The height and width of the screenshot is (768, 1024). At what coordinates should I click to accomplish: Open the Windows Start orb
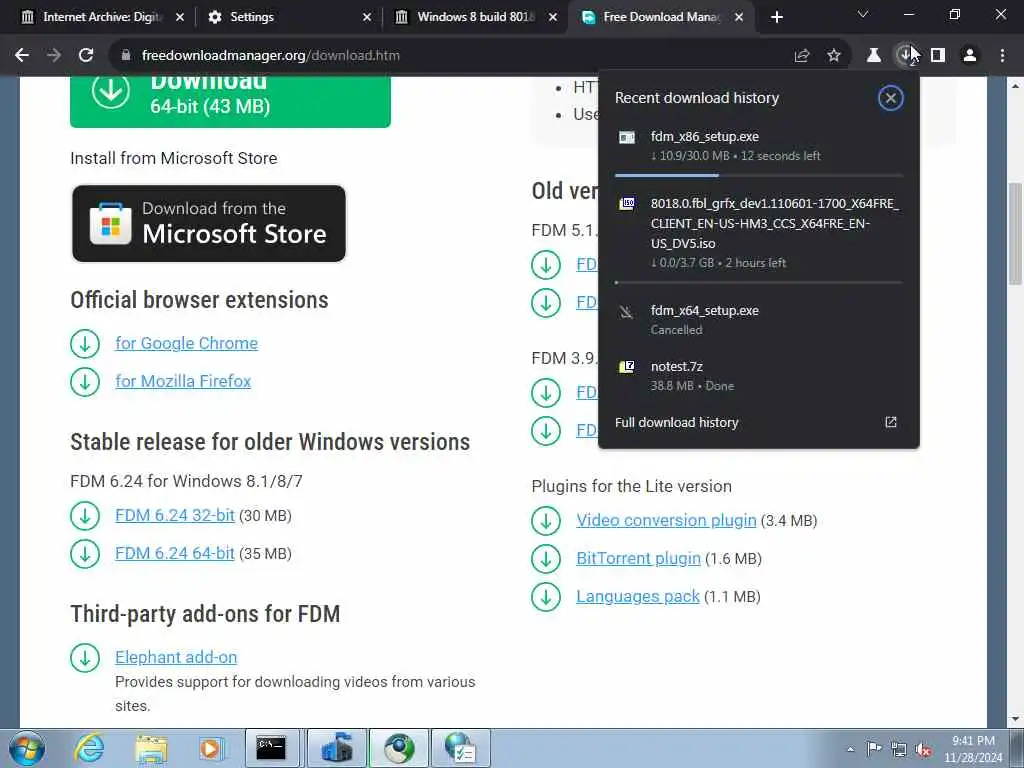pyautogui.click(x=27, y=748)
